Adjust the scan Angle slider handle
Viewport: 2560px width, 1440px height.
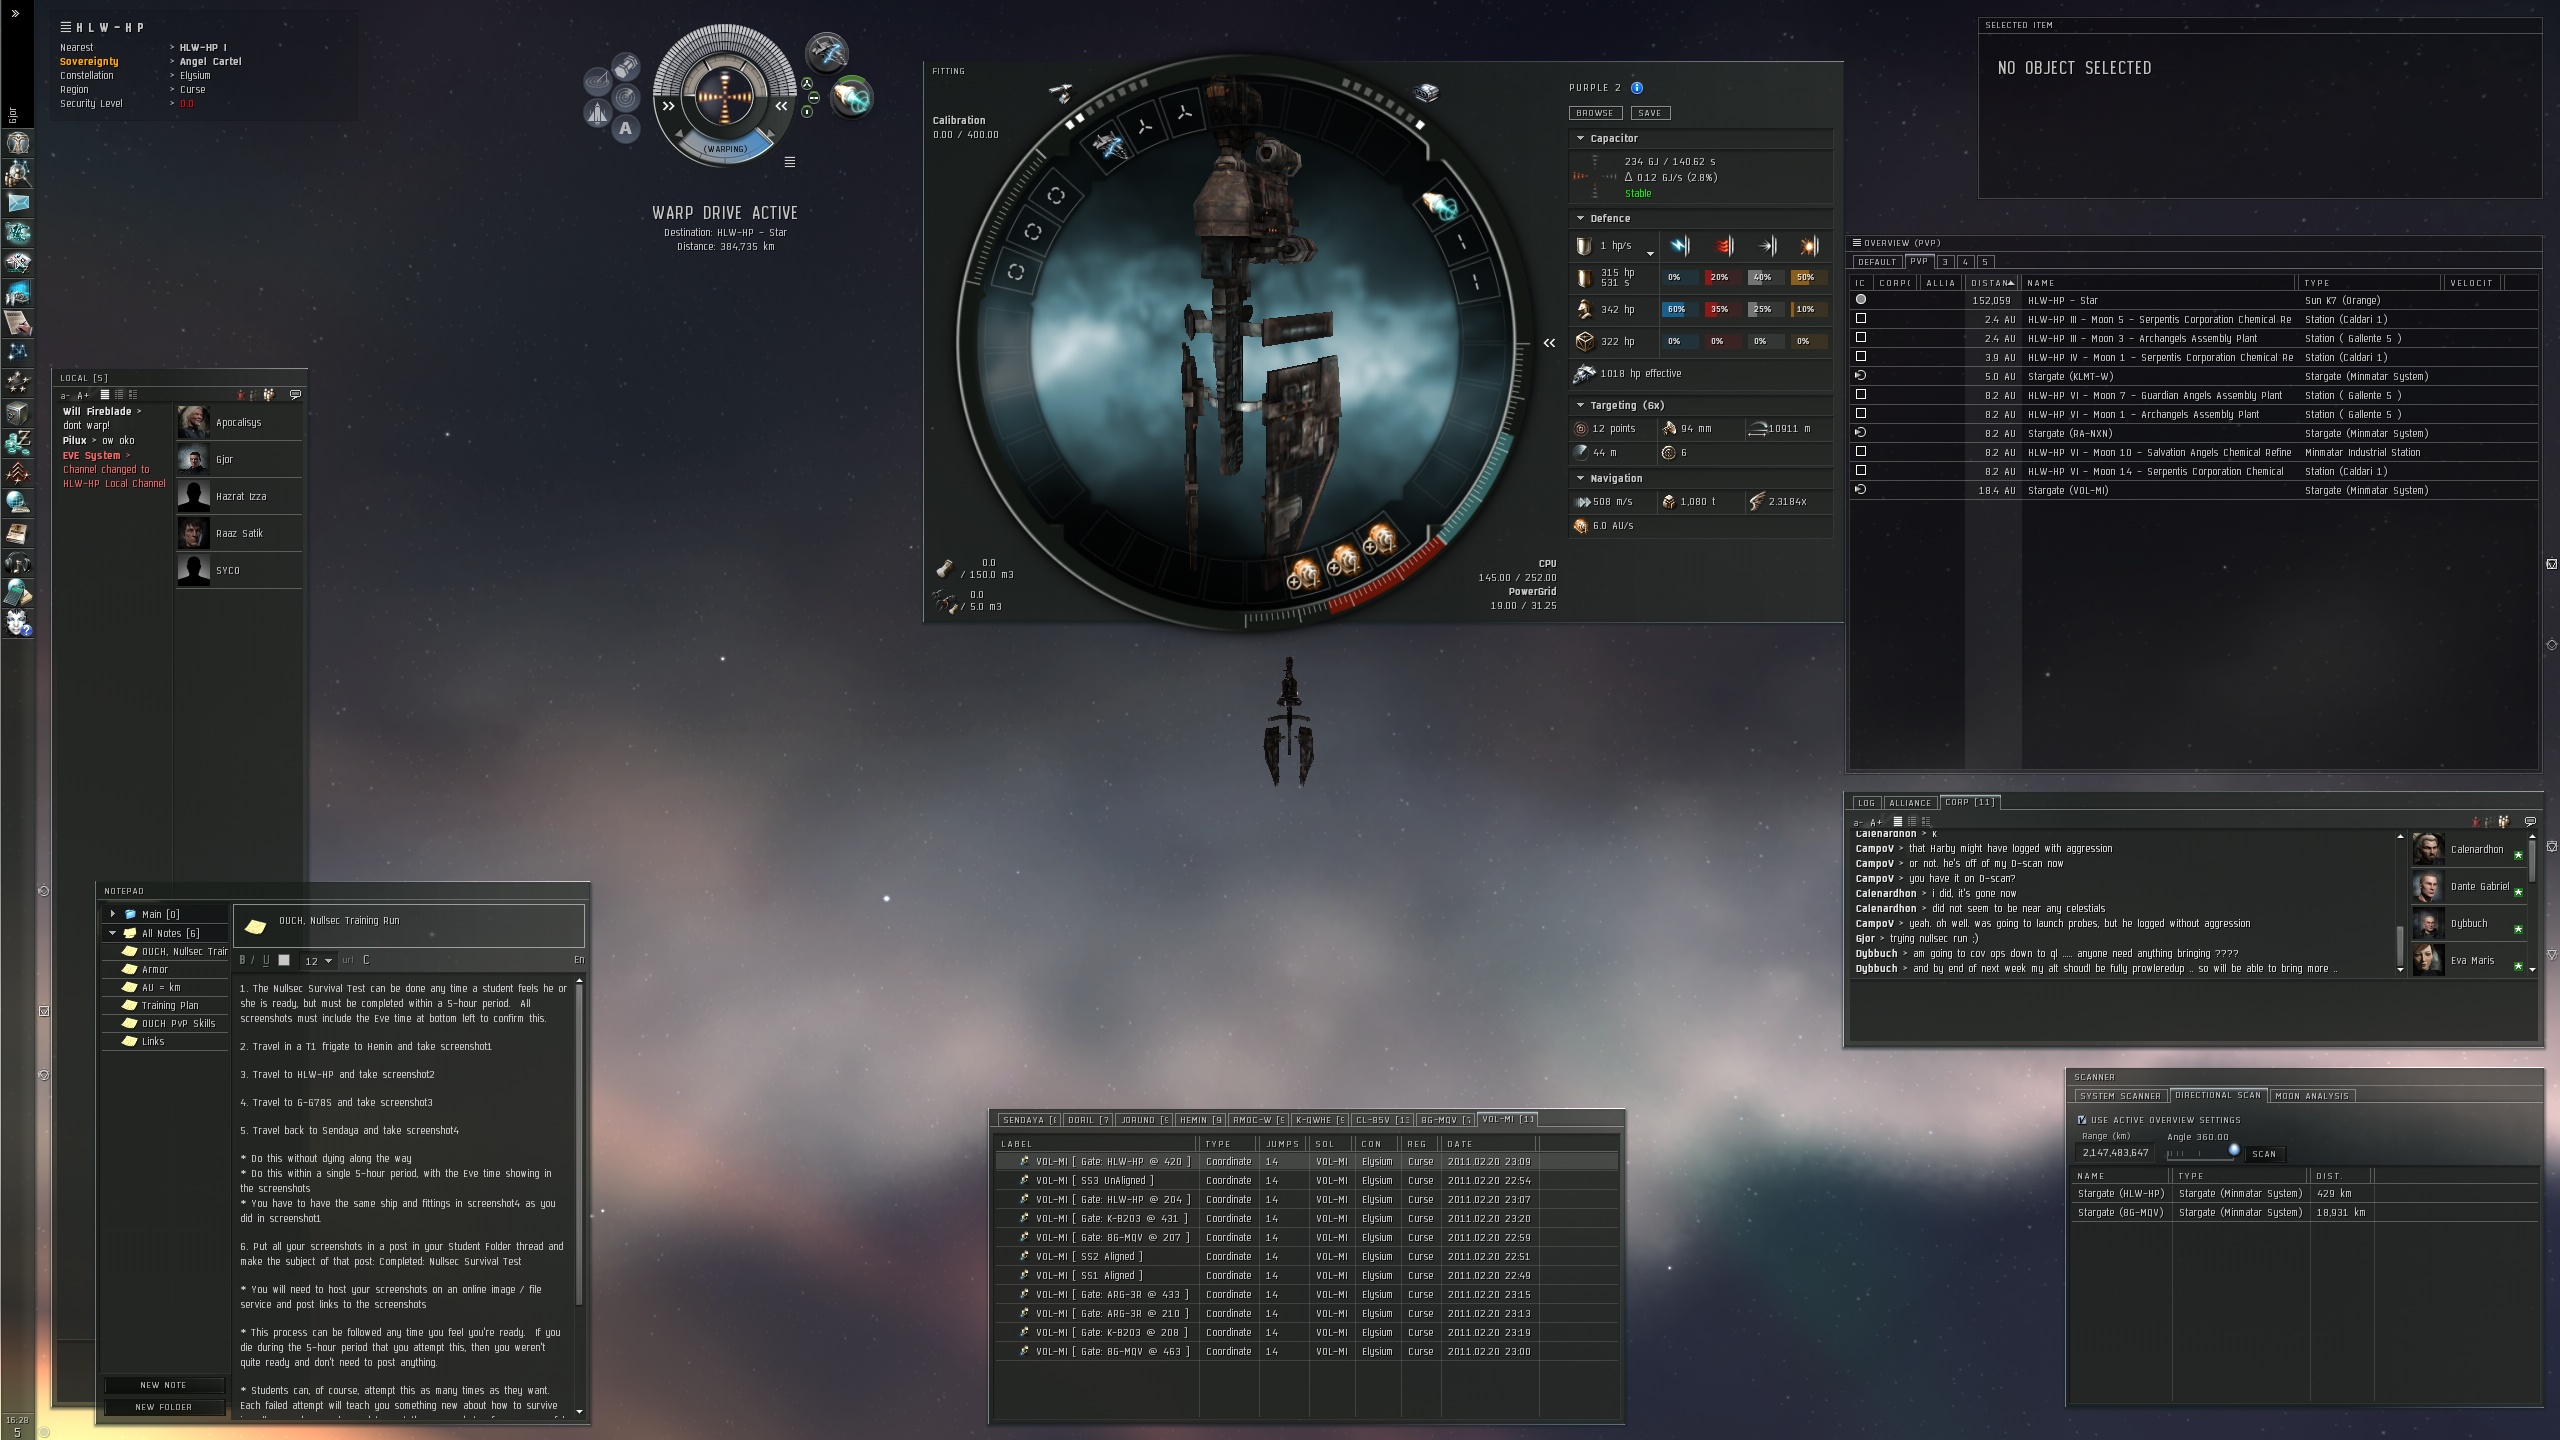(2233, 1150)
